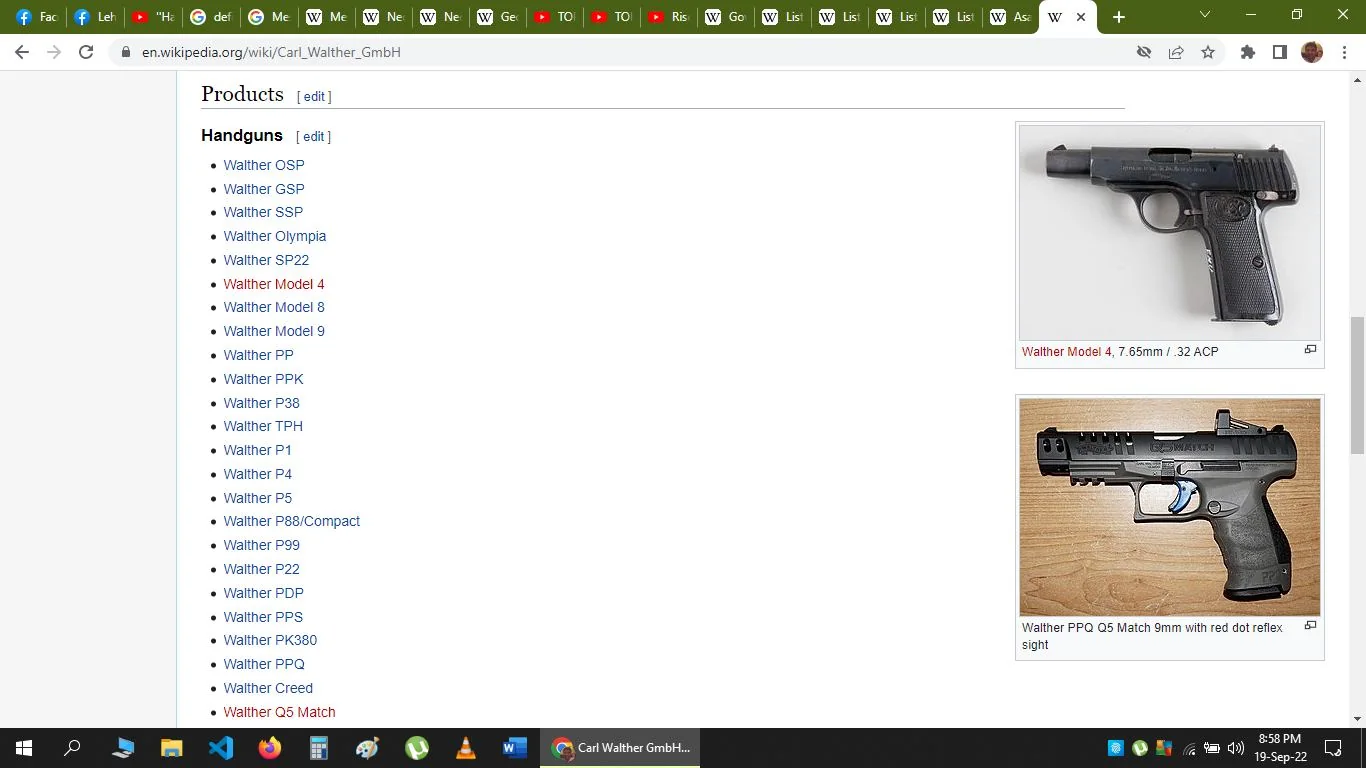Open Visual Studio Code from the taskbar
Screen dimensions: 1366x768
pos(221,748)
